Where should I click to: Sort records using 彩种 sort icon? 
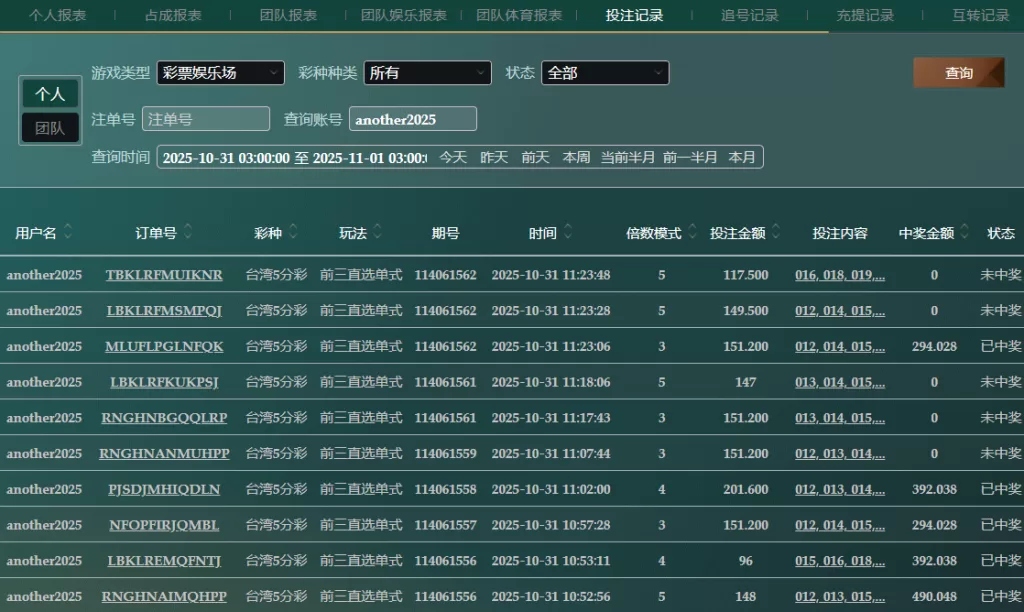(292, 232)
